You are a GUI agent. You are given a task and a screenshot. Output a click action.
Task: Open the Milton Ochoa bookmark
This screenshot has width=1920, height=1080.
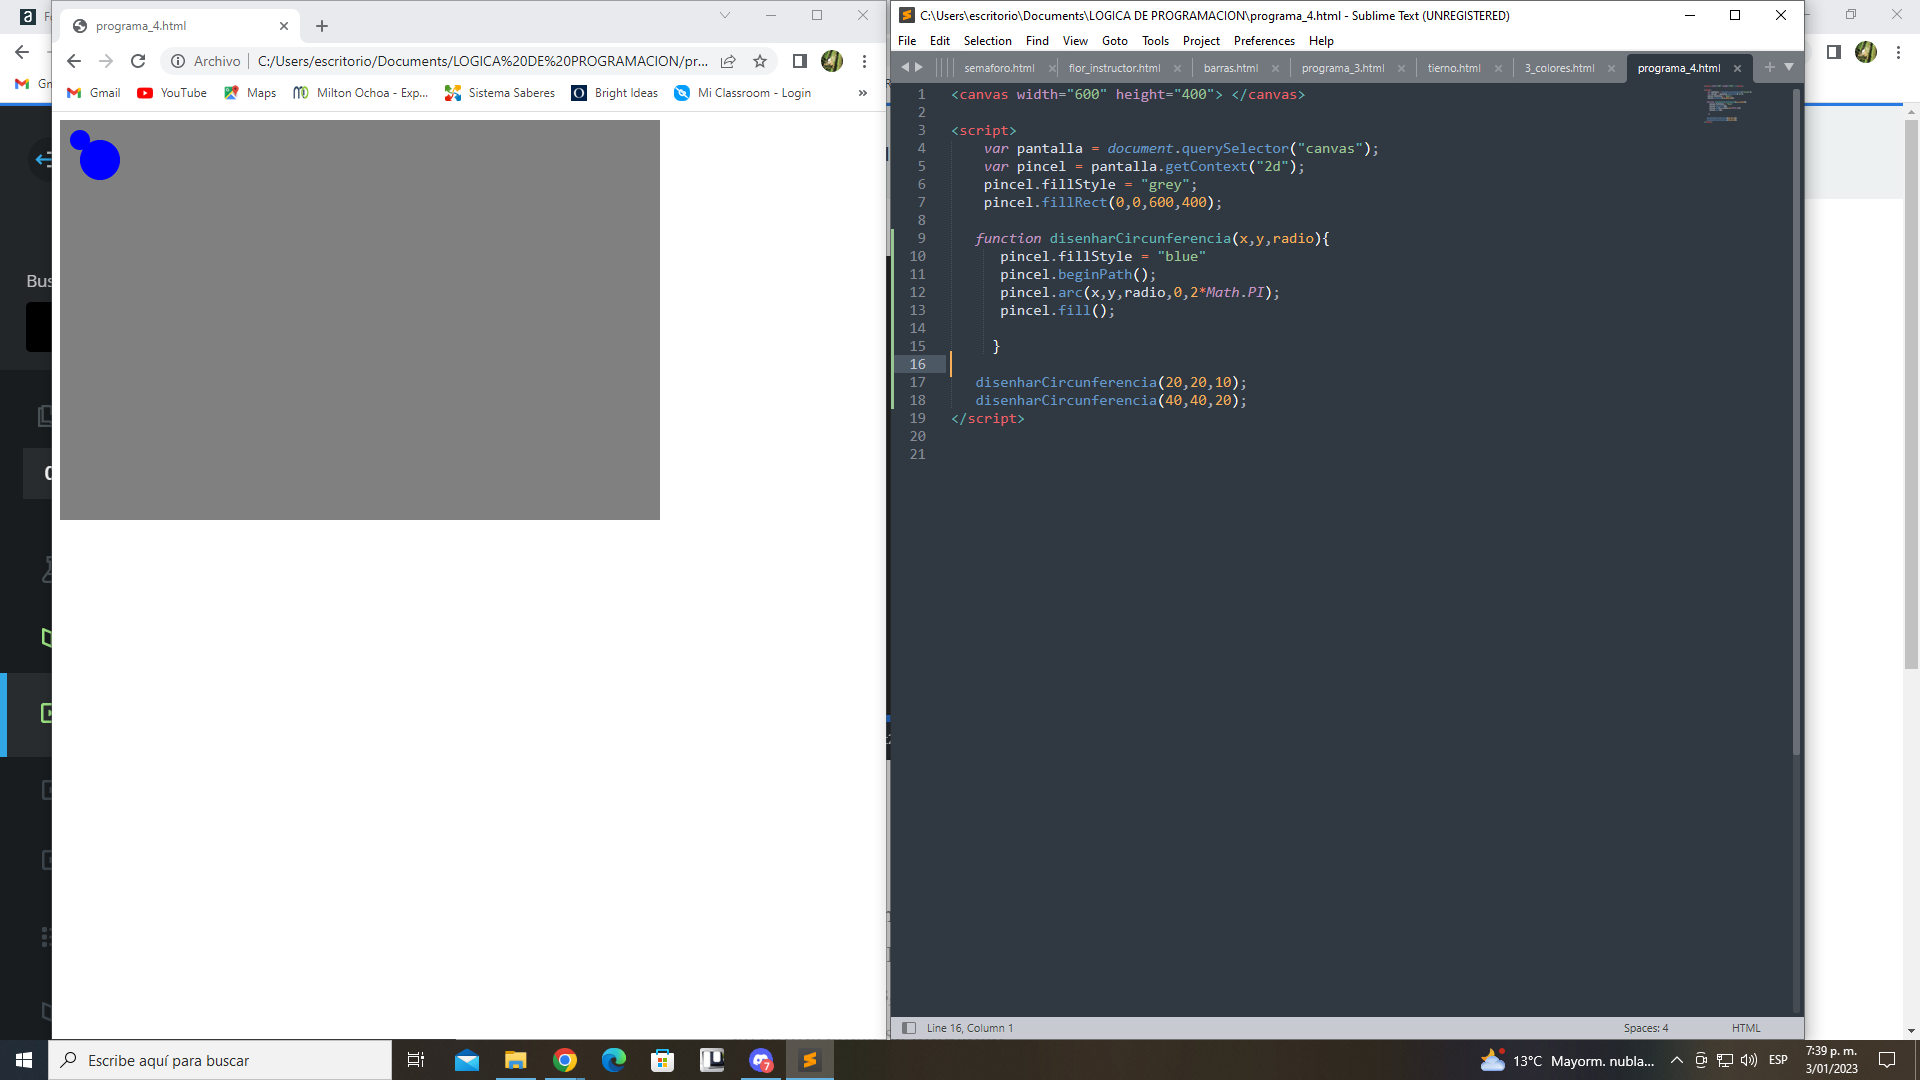360,93
